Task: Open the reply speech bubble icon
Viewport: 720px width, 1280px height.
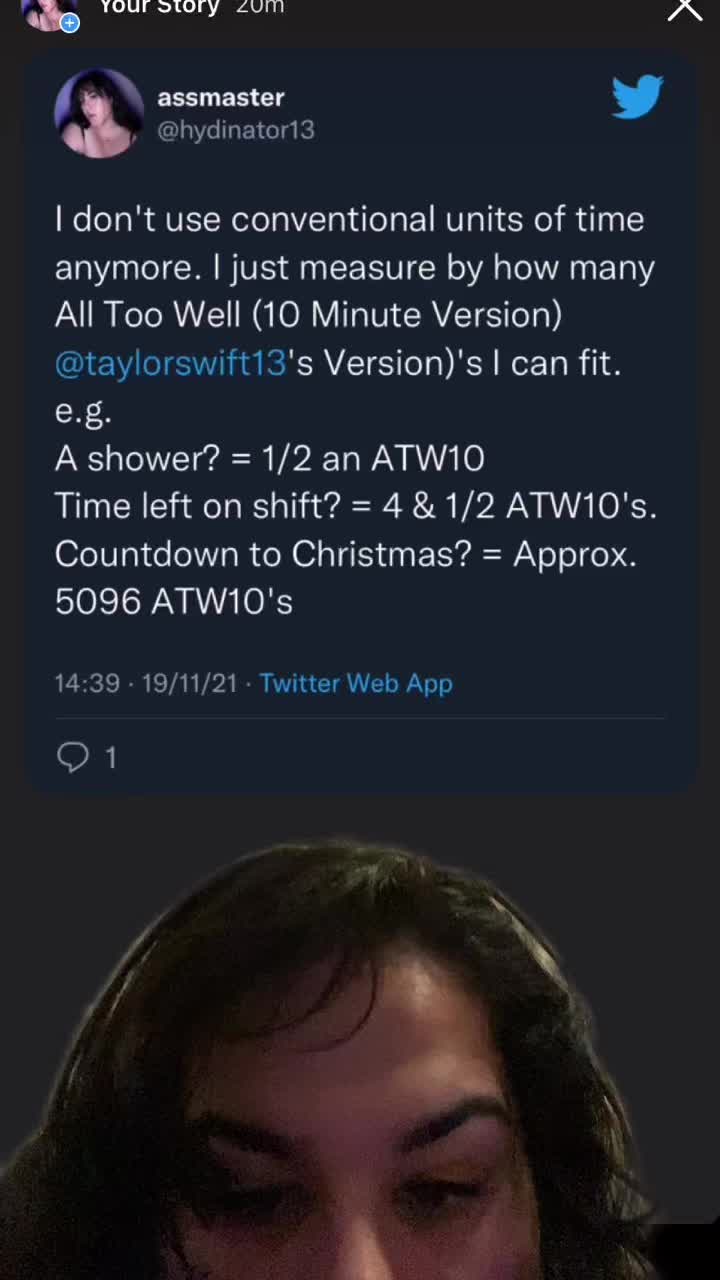Action: point(73,758)
